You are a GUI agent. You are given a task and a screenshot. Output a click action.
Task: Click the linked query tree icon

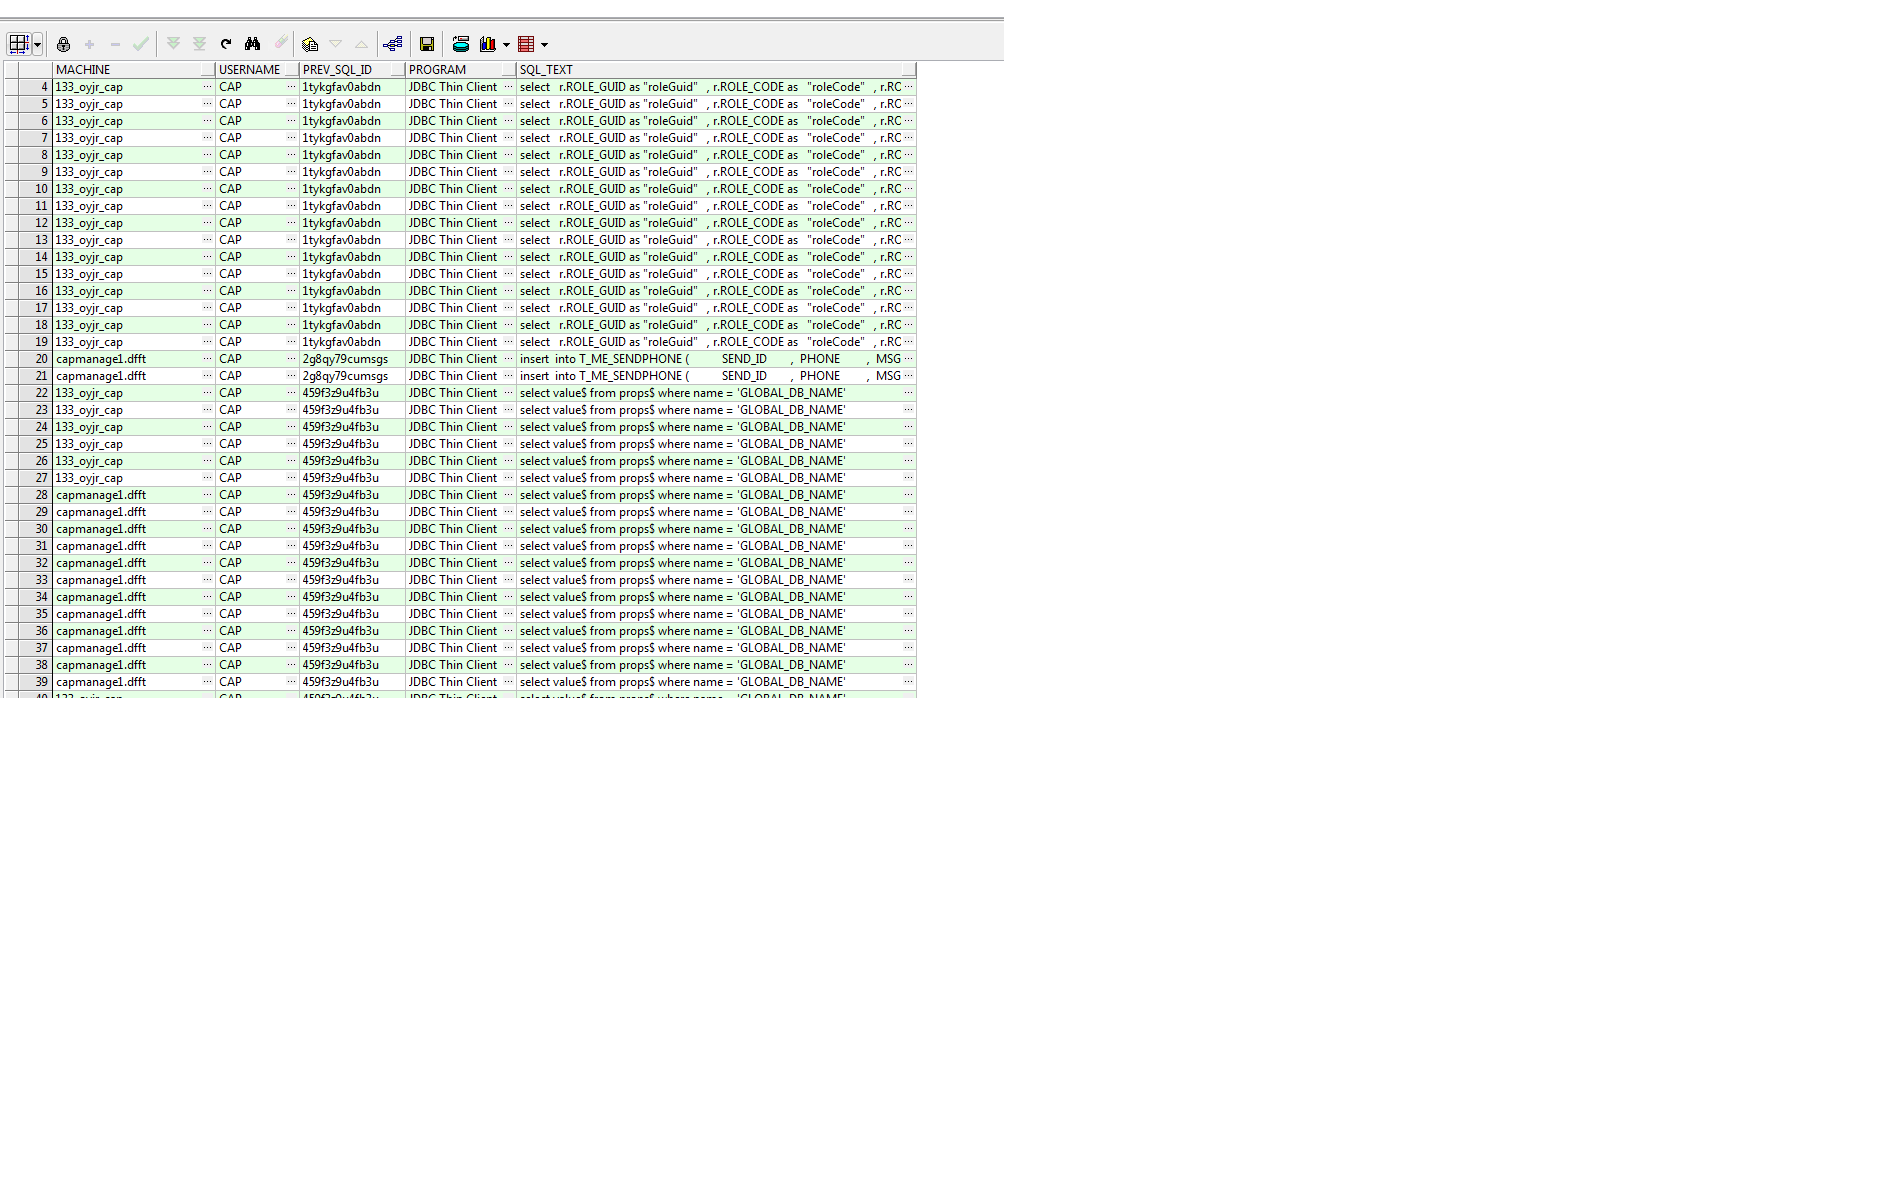(393, 44)
